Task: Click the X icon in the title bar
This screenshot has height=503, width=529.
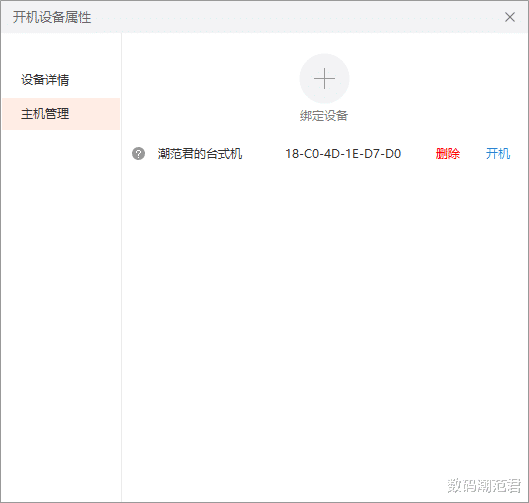Action: [510, 17]
